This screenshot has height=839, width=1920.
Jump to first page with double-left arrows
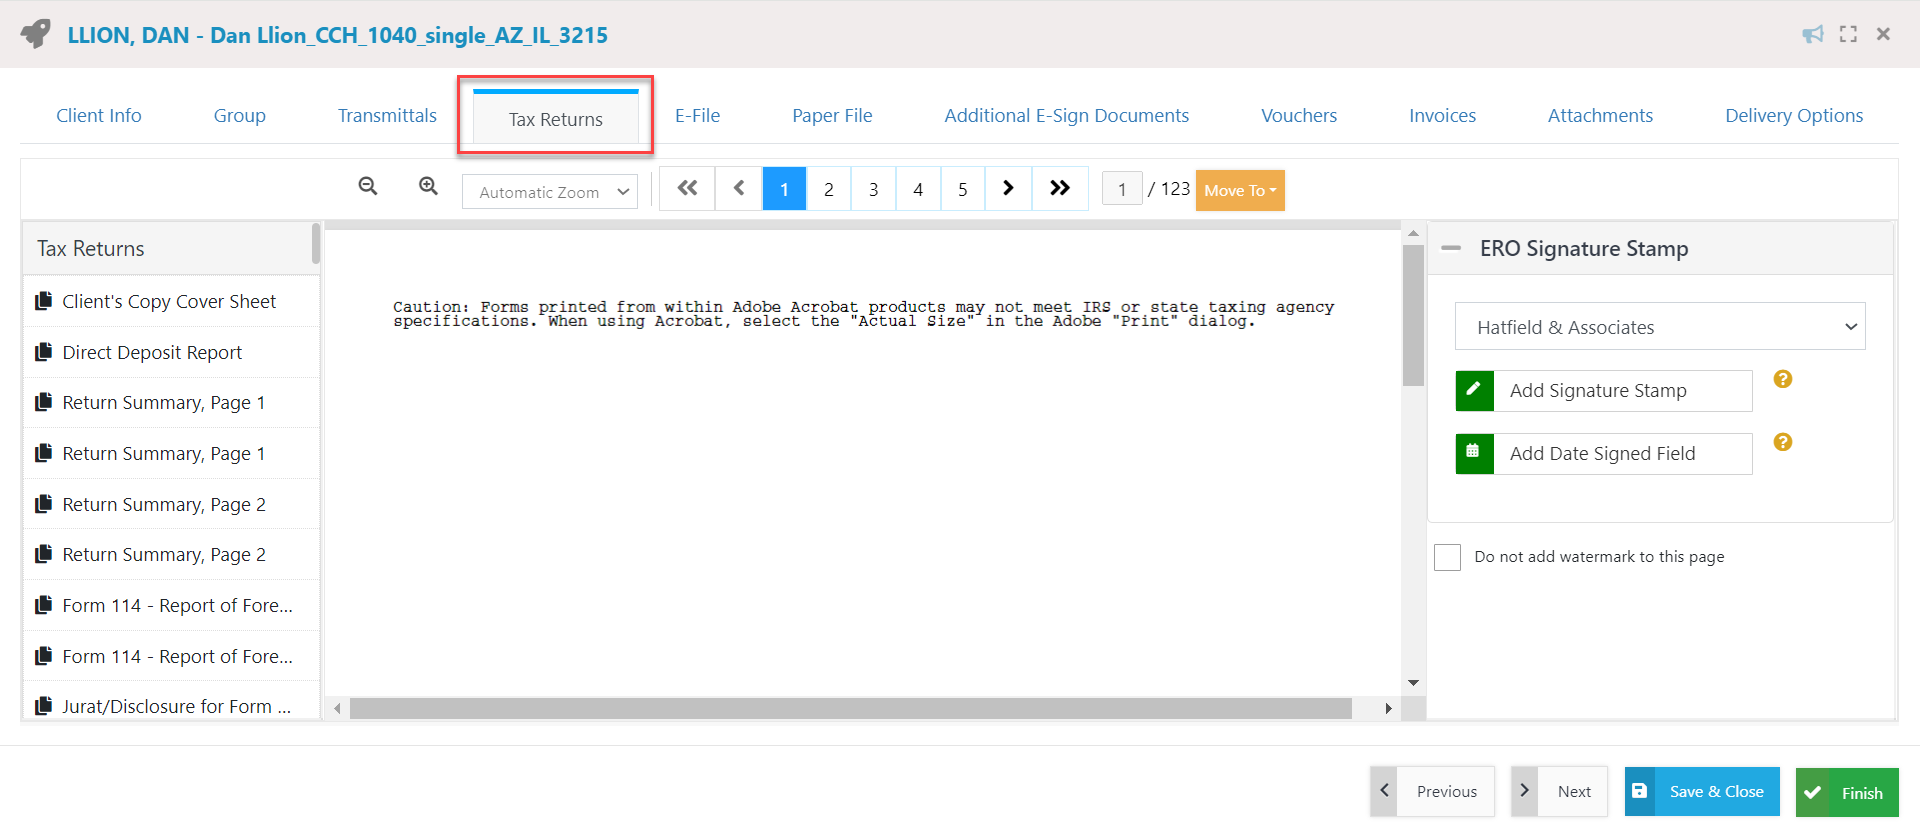pos(687,189)
